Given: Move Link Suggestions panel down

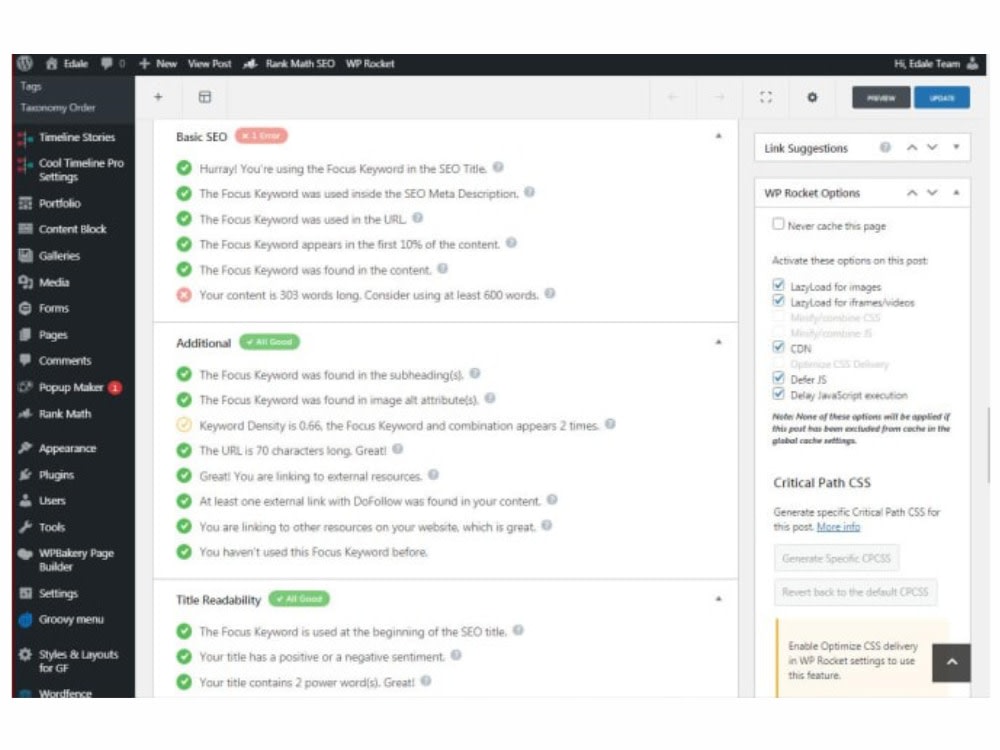Looking at the screenshot, I should [x=932, y=147].
